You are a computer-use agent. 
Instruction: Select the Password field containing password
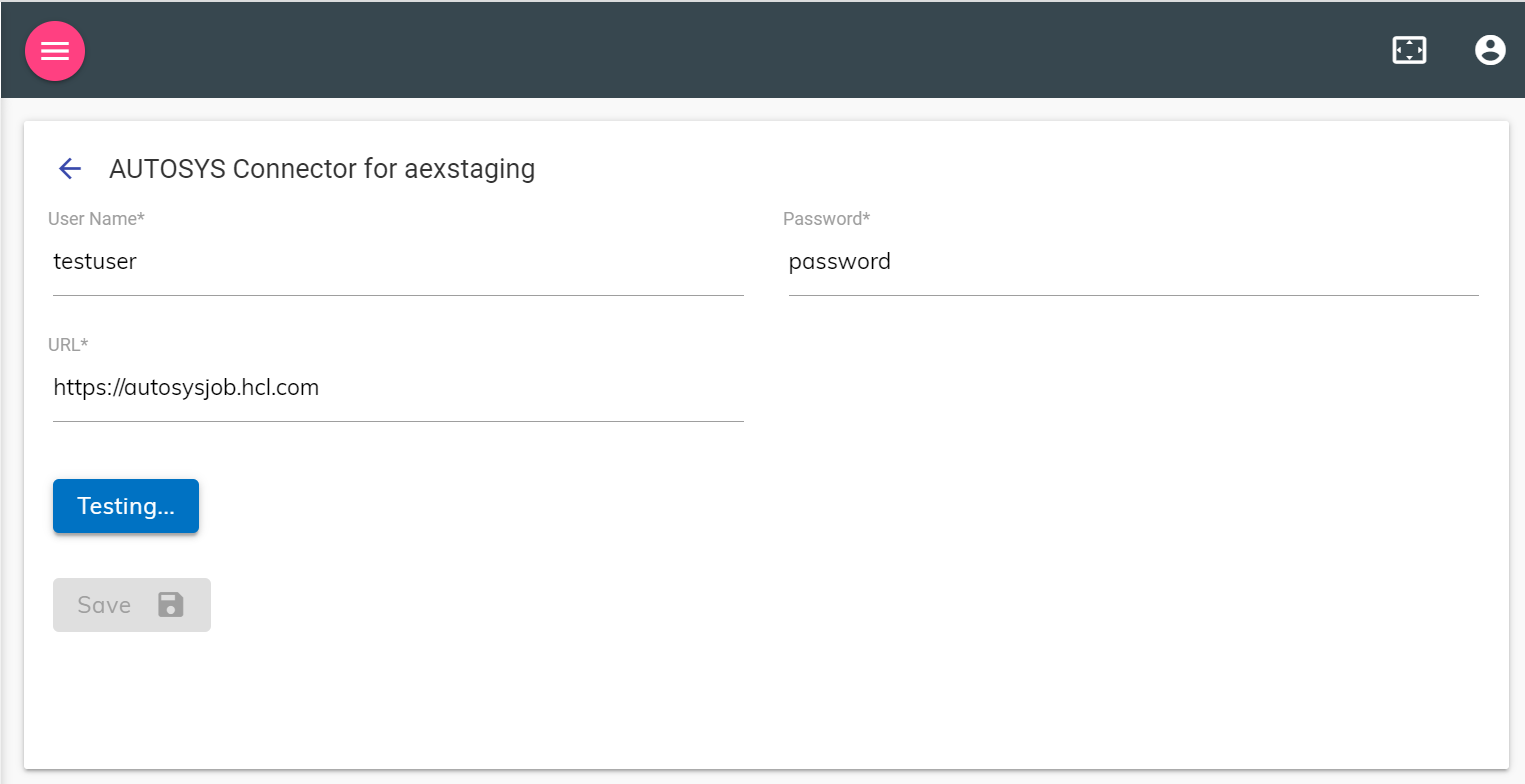(x=1134, y=262)
